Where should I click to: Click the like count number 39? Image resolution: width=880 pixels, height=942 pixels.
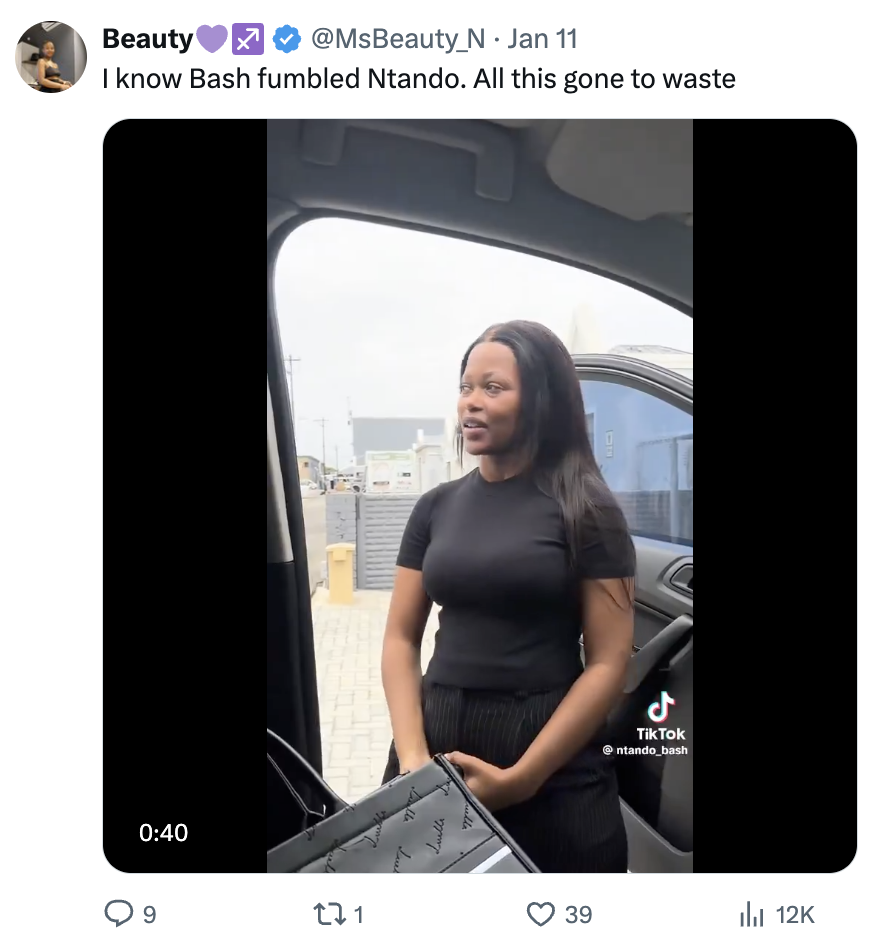[x=578, y=914]
